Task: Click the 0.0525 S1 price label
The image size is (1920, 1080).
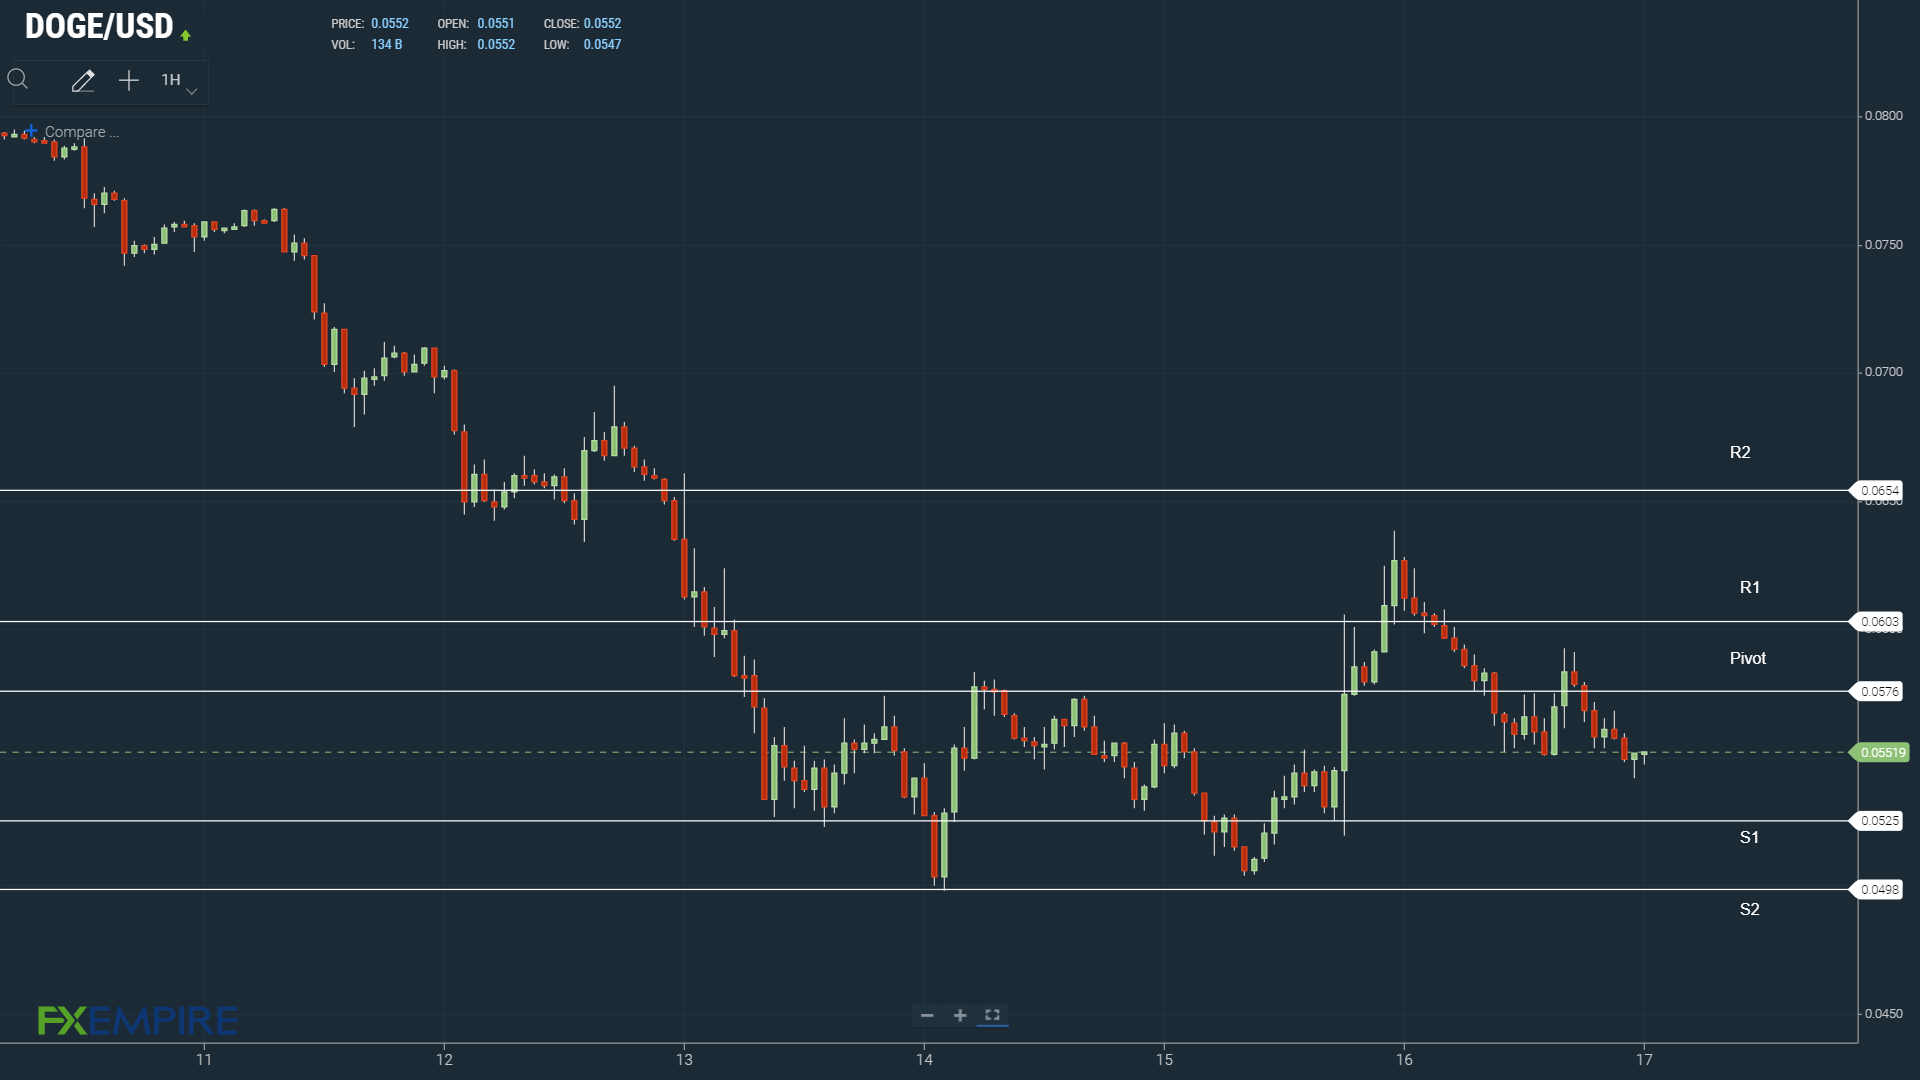Action: (x=1879, y=821)
